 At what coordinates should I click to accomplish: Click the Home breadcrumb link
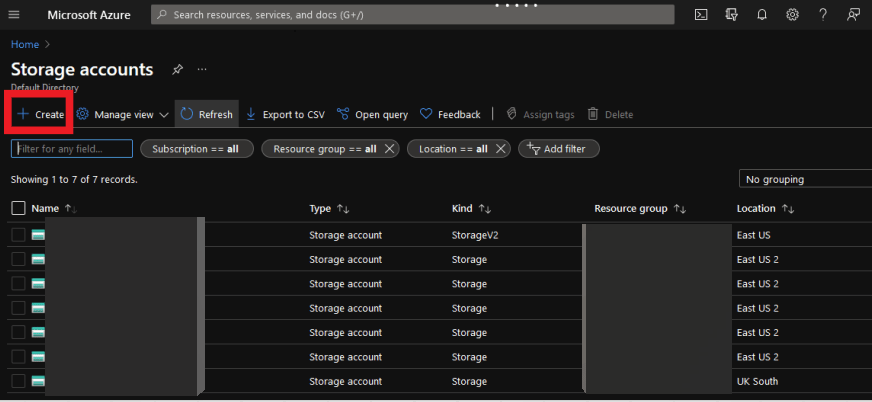pos(25,44)
